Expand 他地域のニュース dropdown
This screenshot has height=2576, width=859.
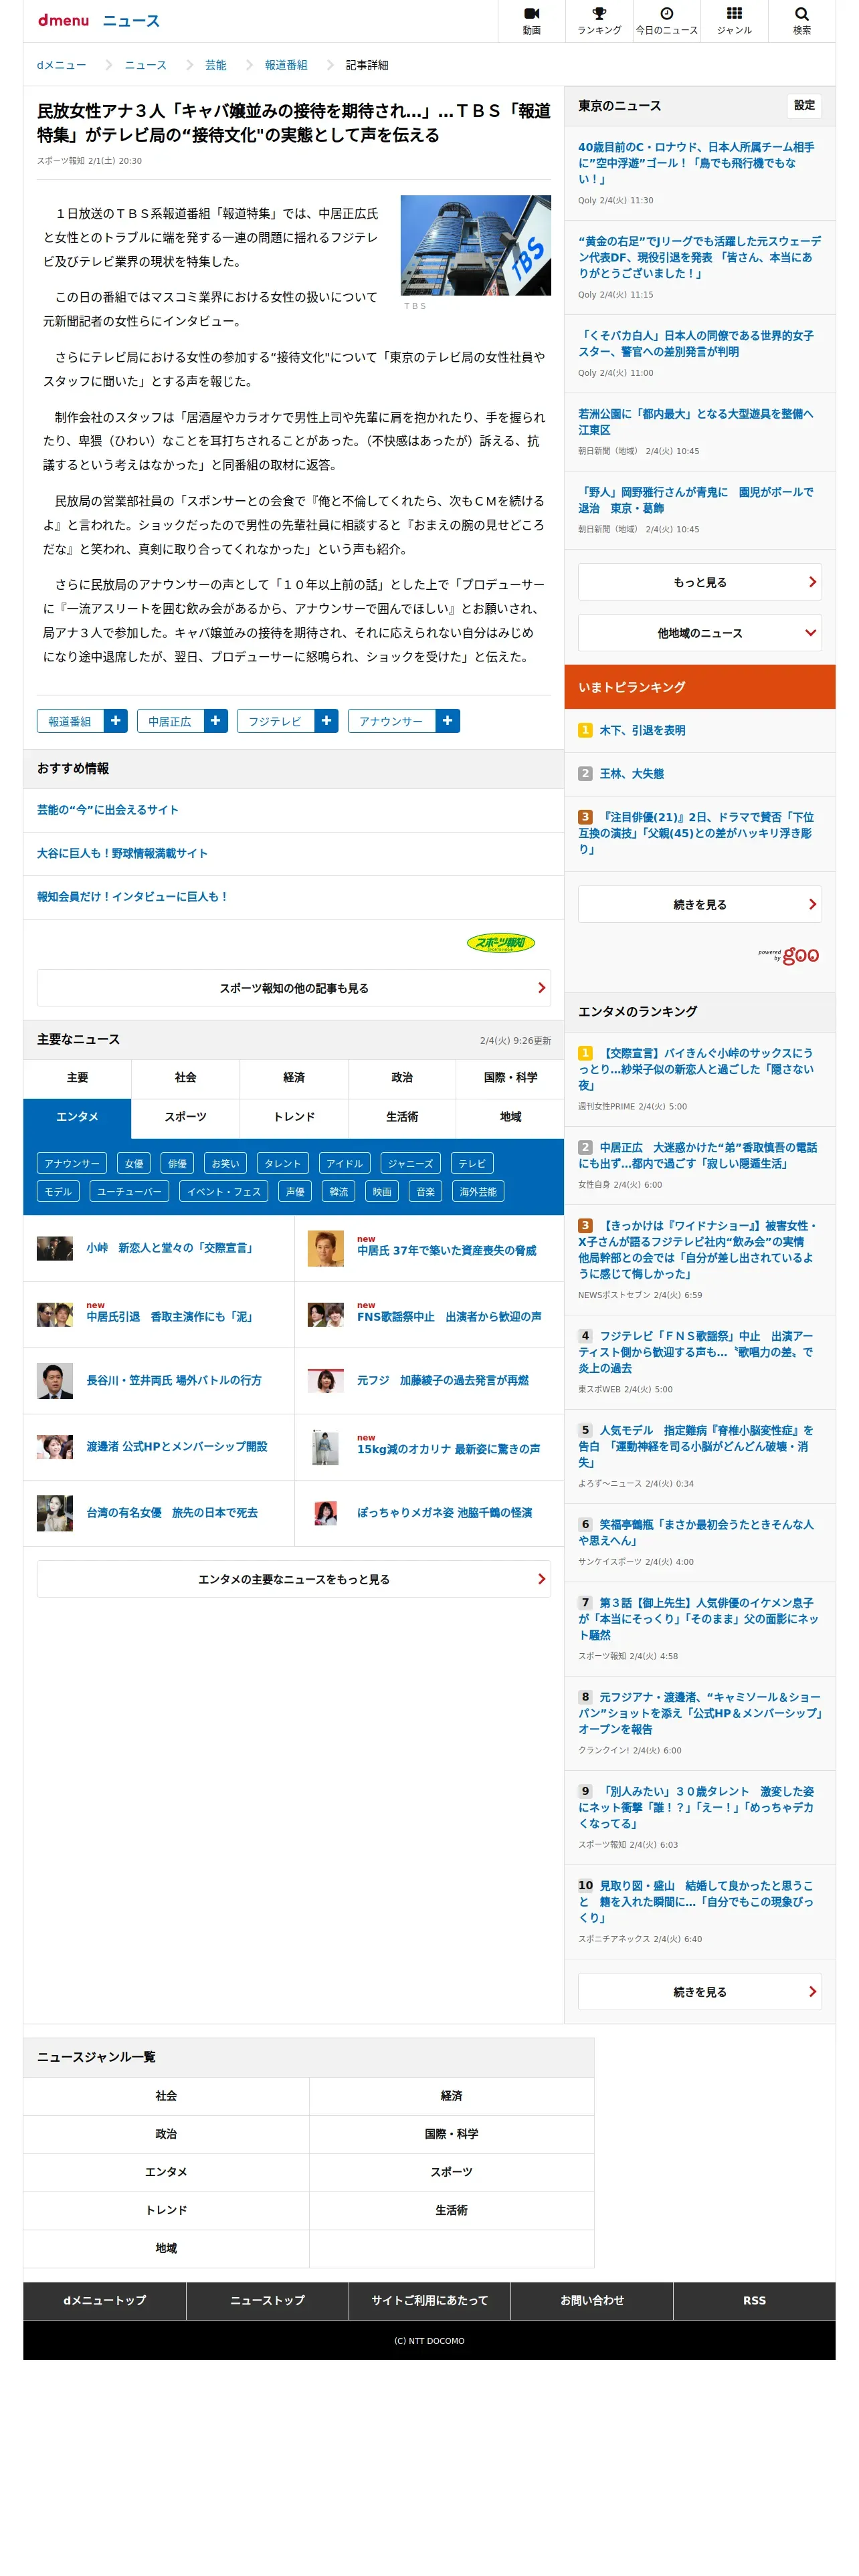coord(699,633)
